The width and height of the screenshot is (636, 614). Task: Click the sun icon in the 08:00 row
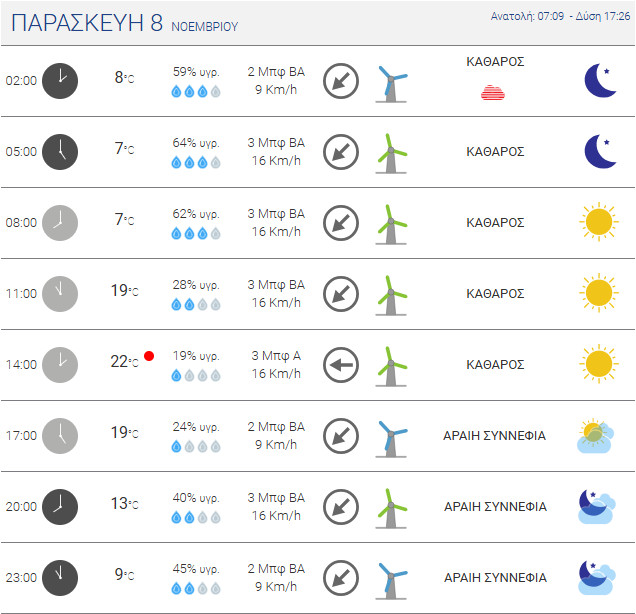(x=599, y=222)
